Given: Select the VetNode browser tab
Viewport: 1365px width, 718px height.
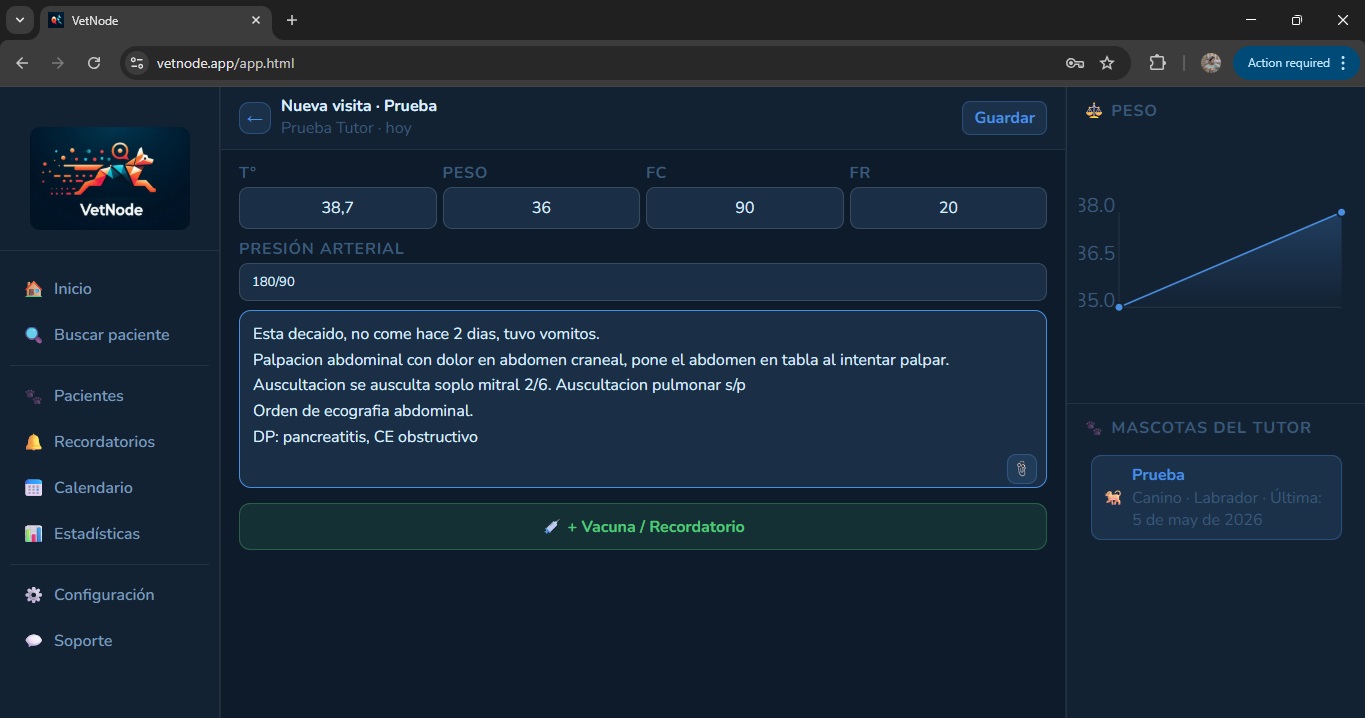Looking at the screenshot, I should click(155, 20).
